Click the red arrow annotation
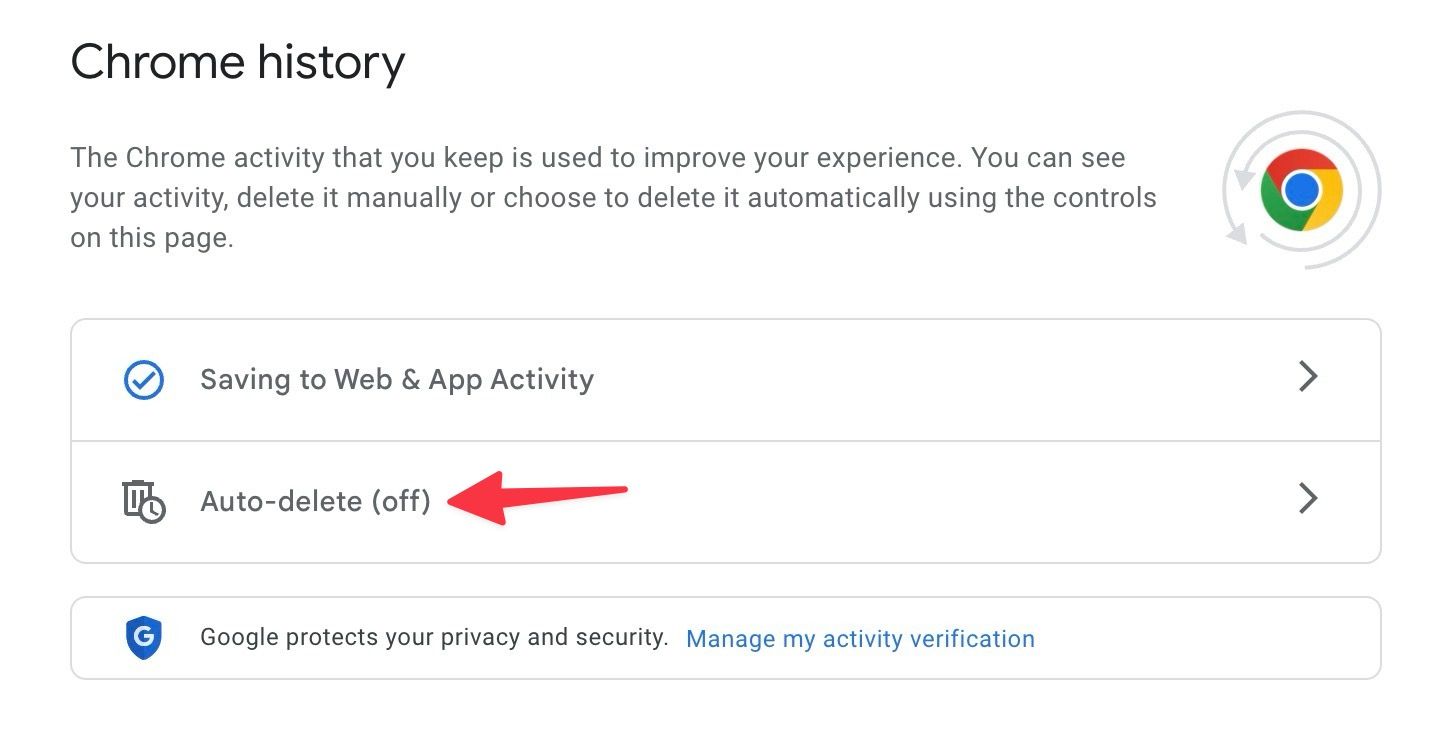 (x=538, y=497)
